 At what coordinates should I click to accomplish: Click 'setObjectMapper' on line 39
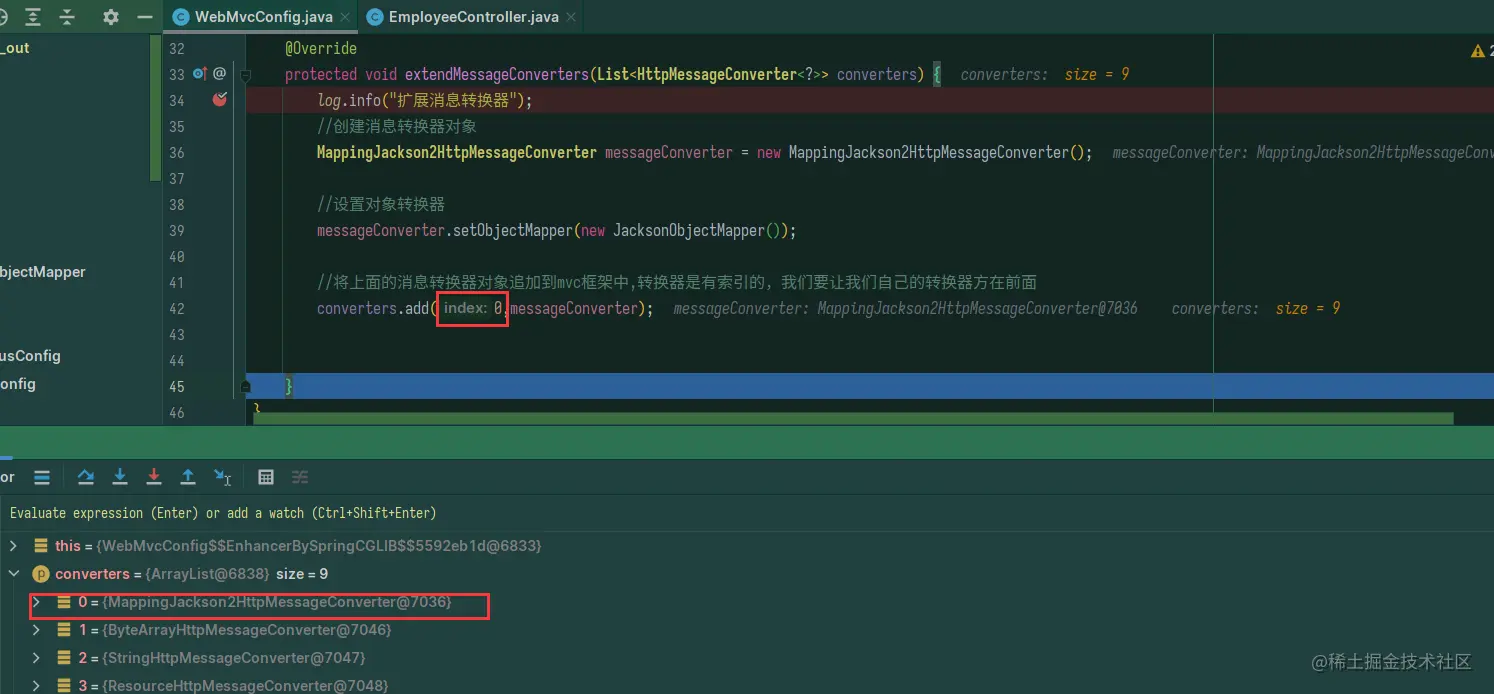513,230
